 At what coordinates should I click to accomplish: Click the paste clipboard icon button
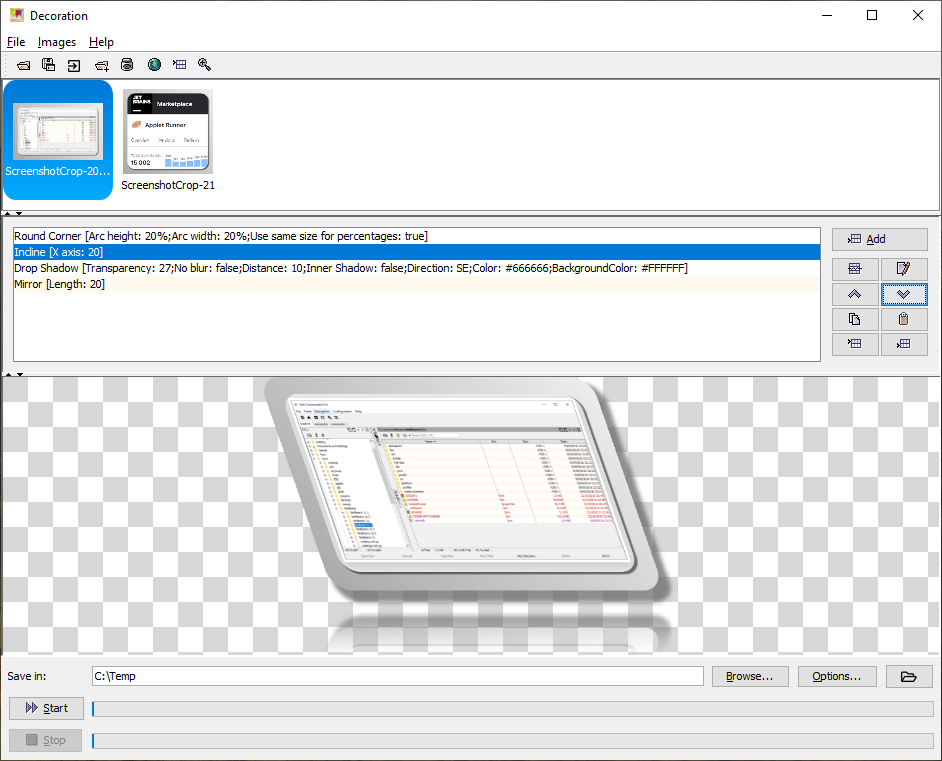904,319
